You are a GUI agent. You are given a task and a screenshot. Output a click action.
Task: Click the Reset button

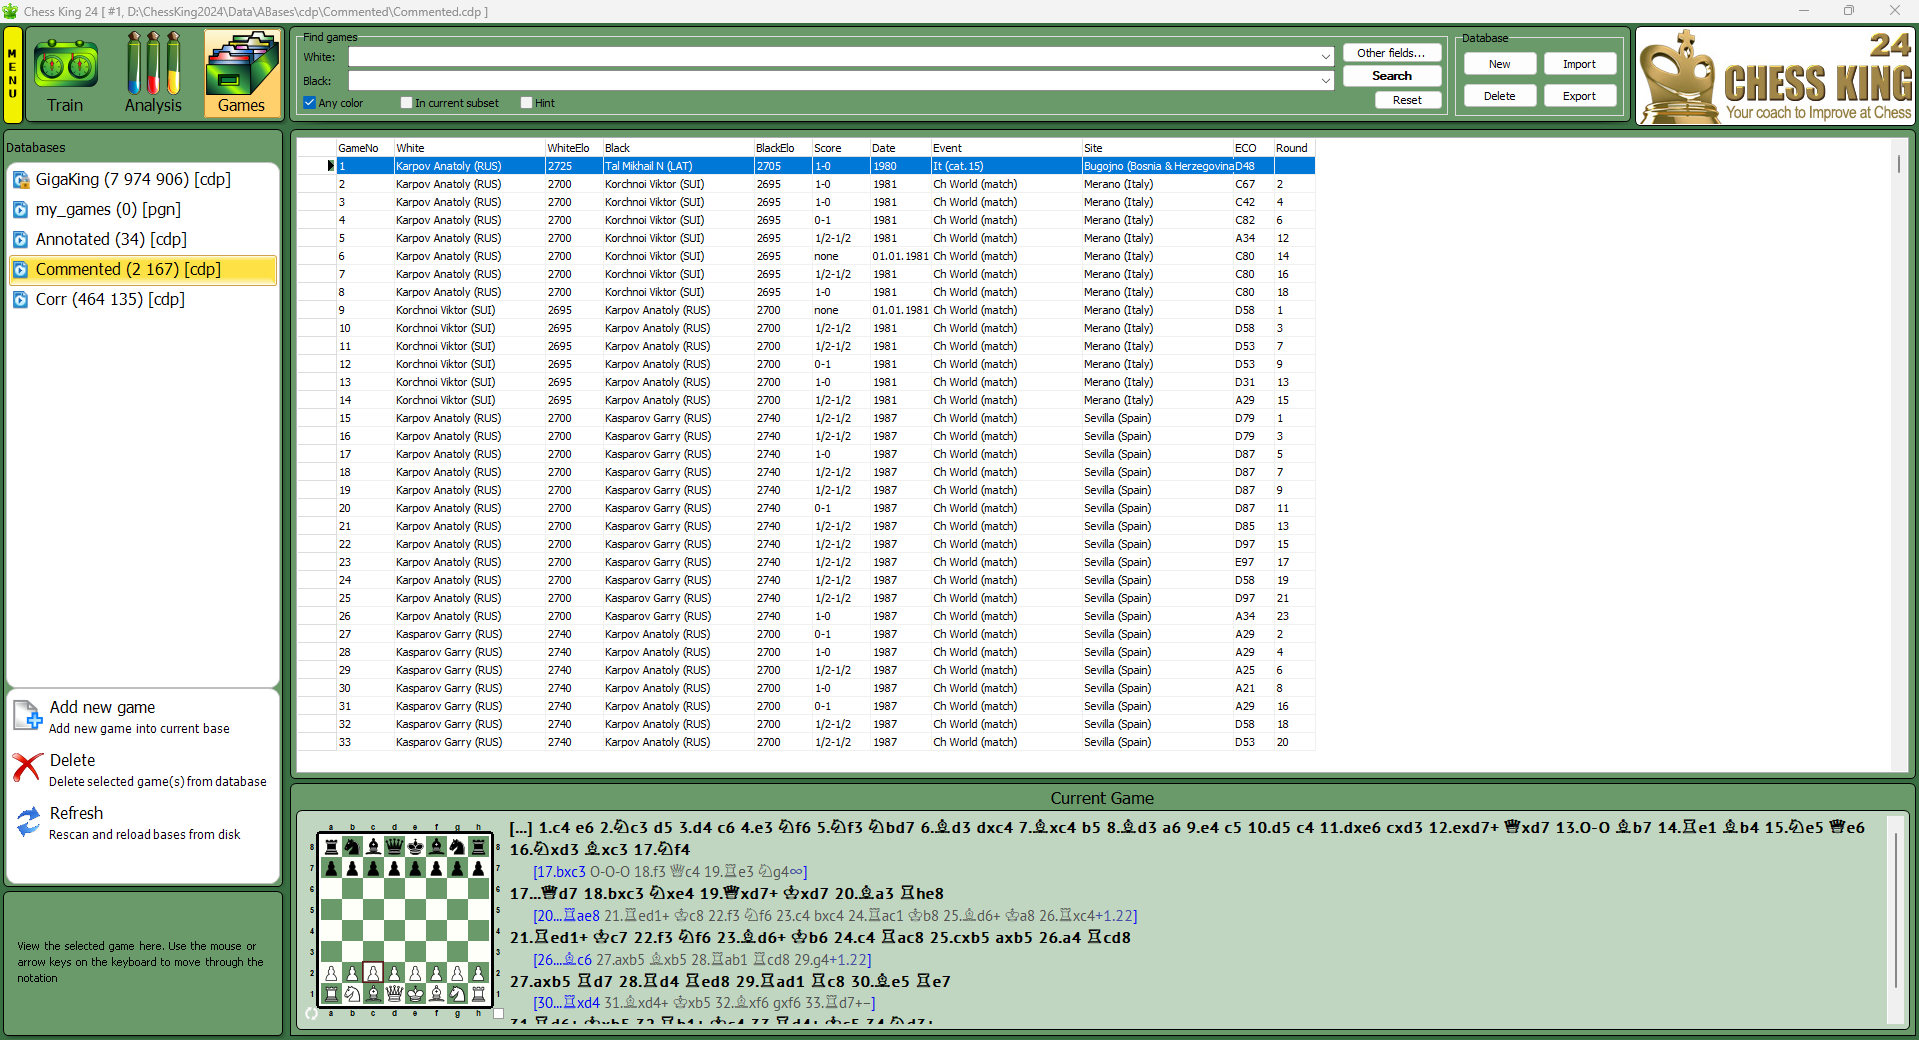point(1407,100)
